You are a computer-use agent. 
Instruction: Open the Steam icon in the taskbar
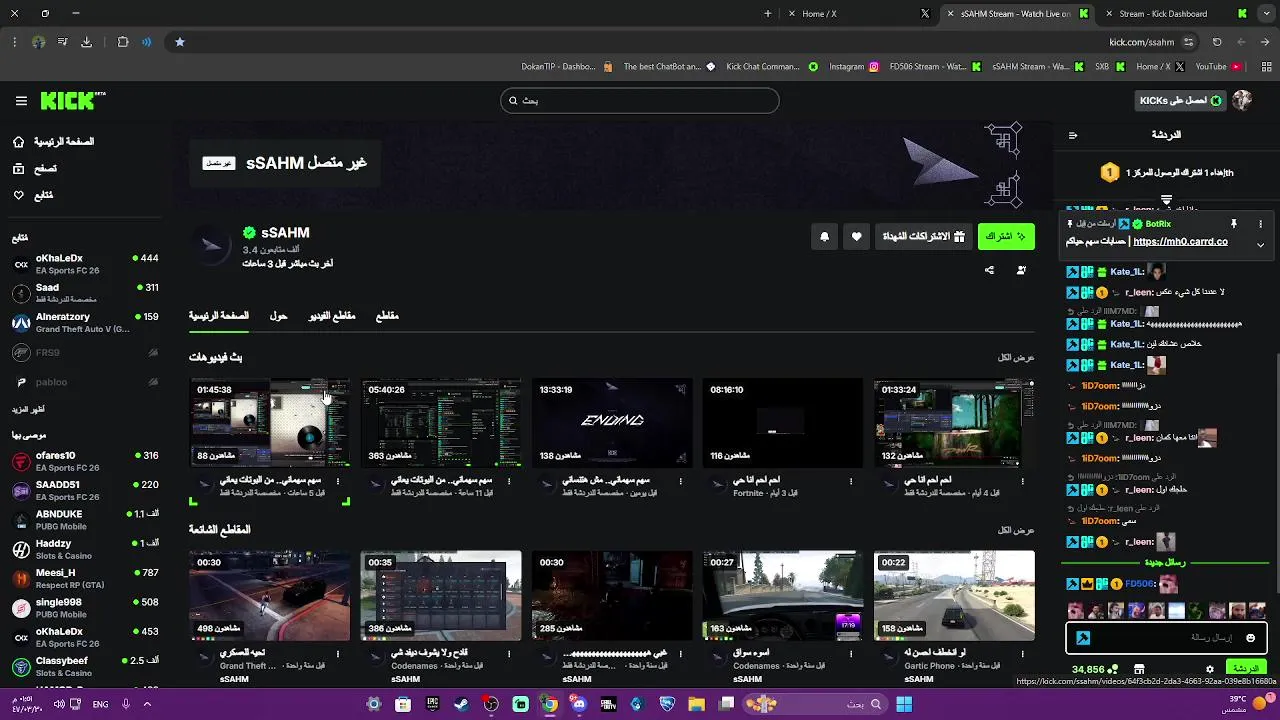tap(461, 704)
